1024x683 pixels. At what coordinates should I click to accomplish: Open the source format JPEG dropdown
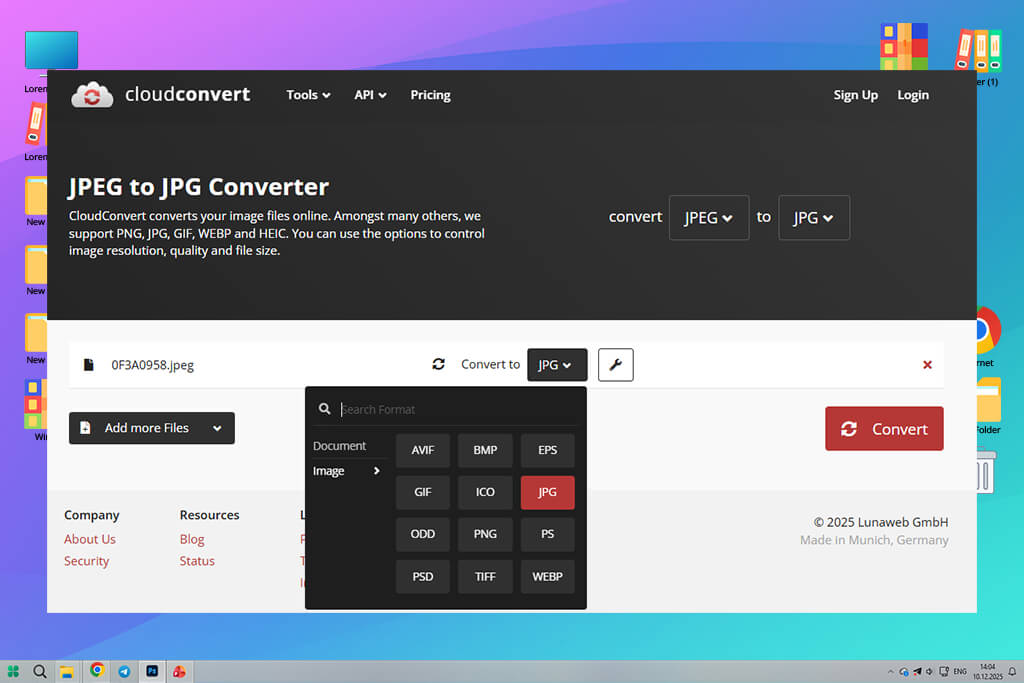pos(709,217)
